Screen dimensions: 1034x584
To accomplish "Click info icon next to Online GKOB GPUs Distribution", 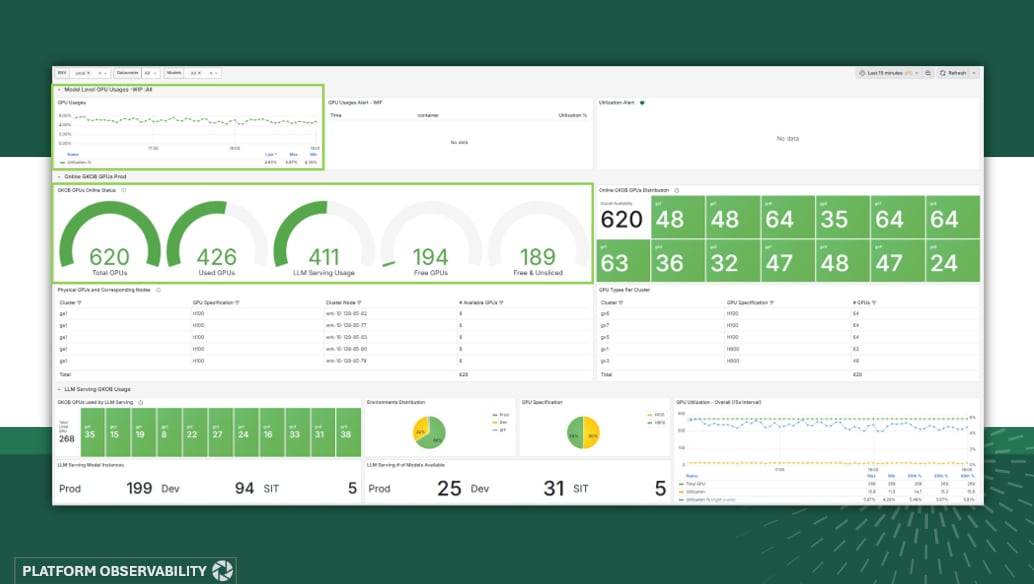I will pos(677,190).
